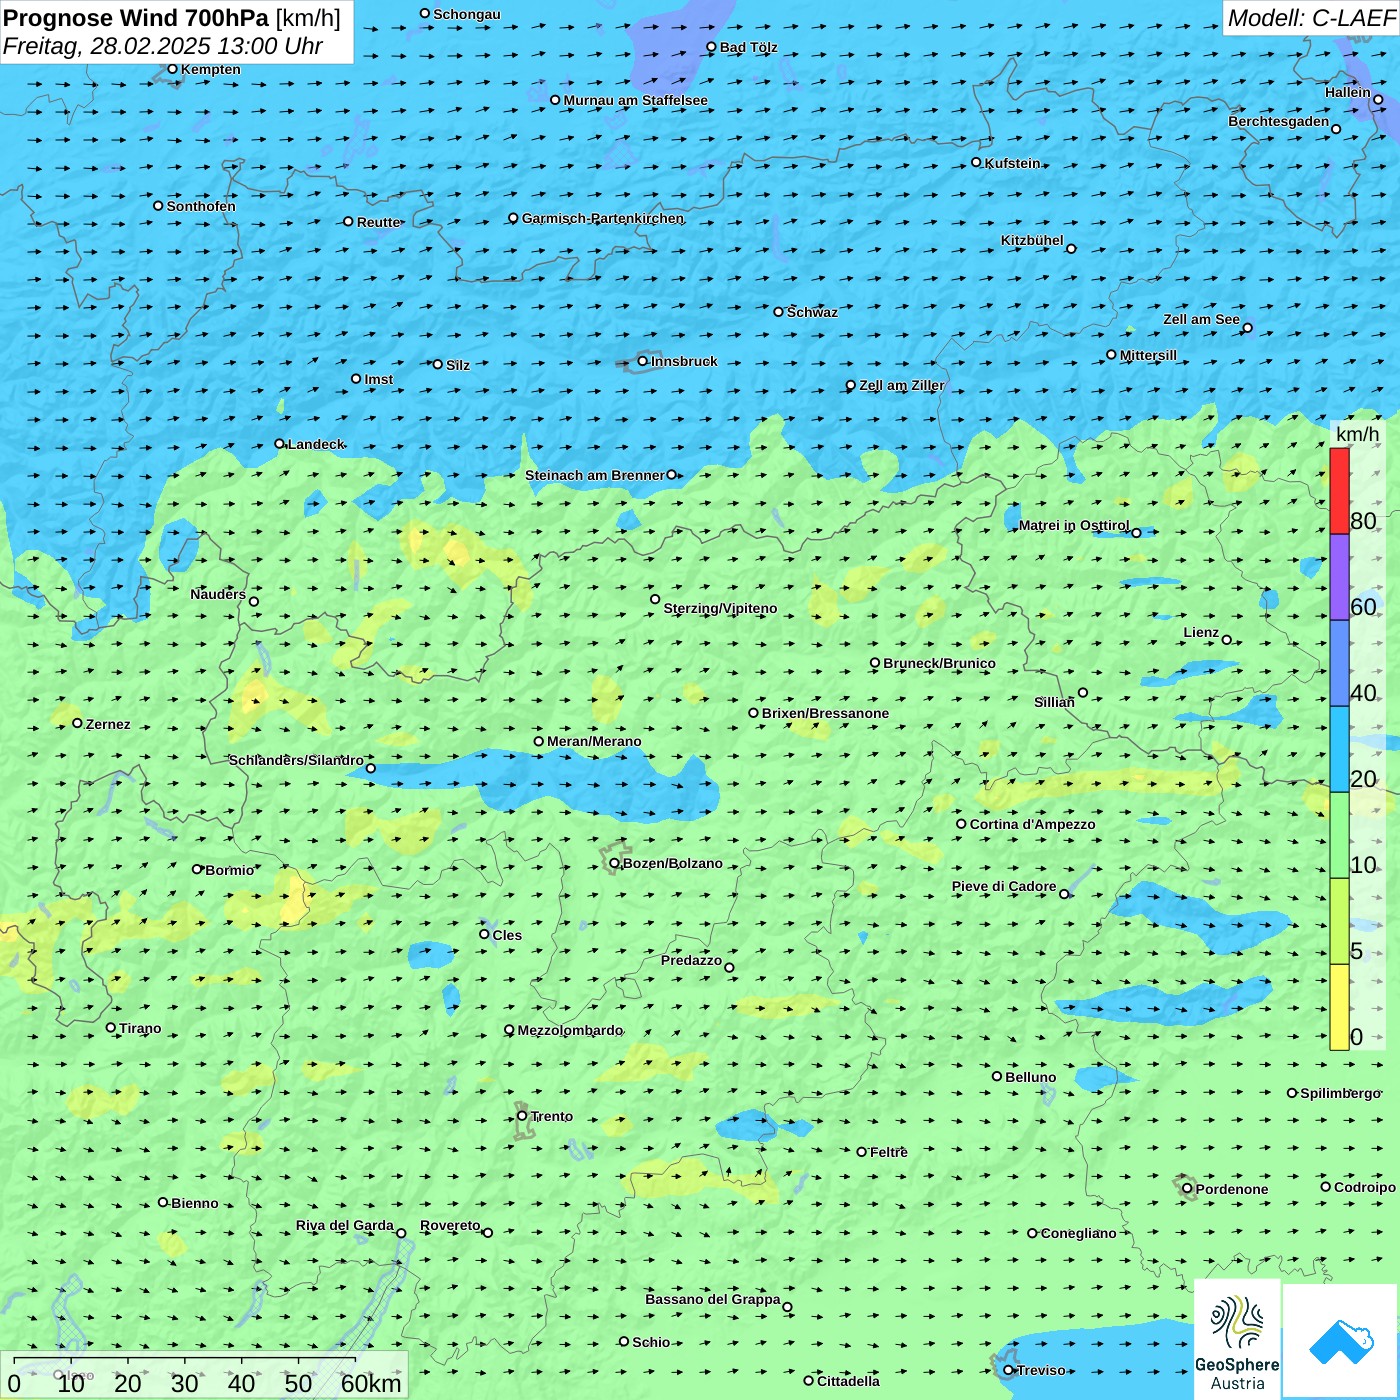Click the Pordenone location marker
Screen dimensions: 1400x1400
[1187, 1188]
